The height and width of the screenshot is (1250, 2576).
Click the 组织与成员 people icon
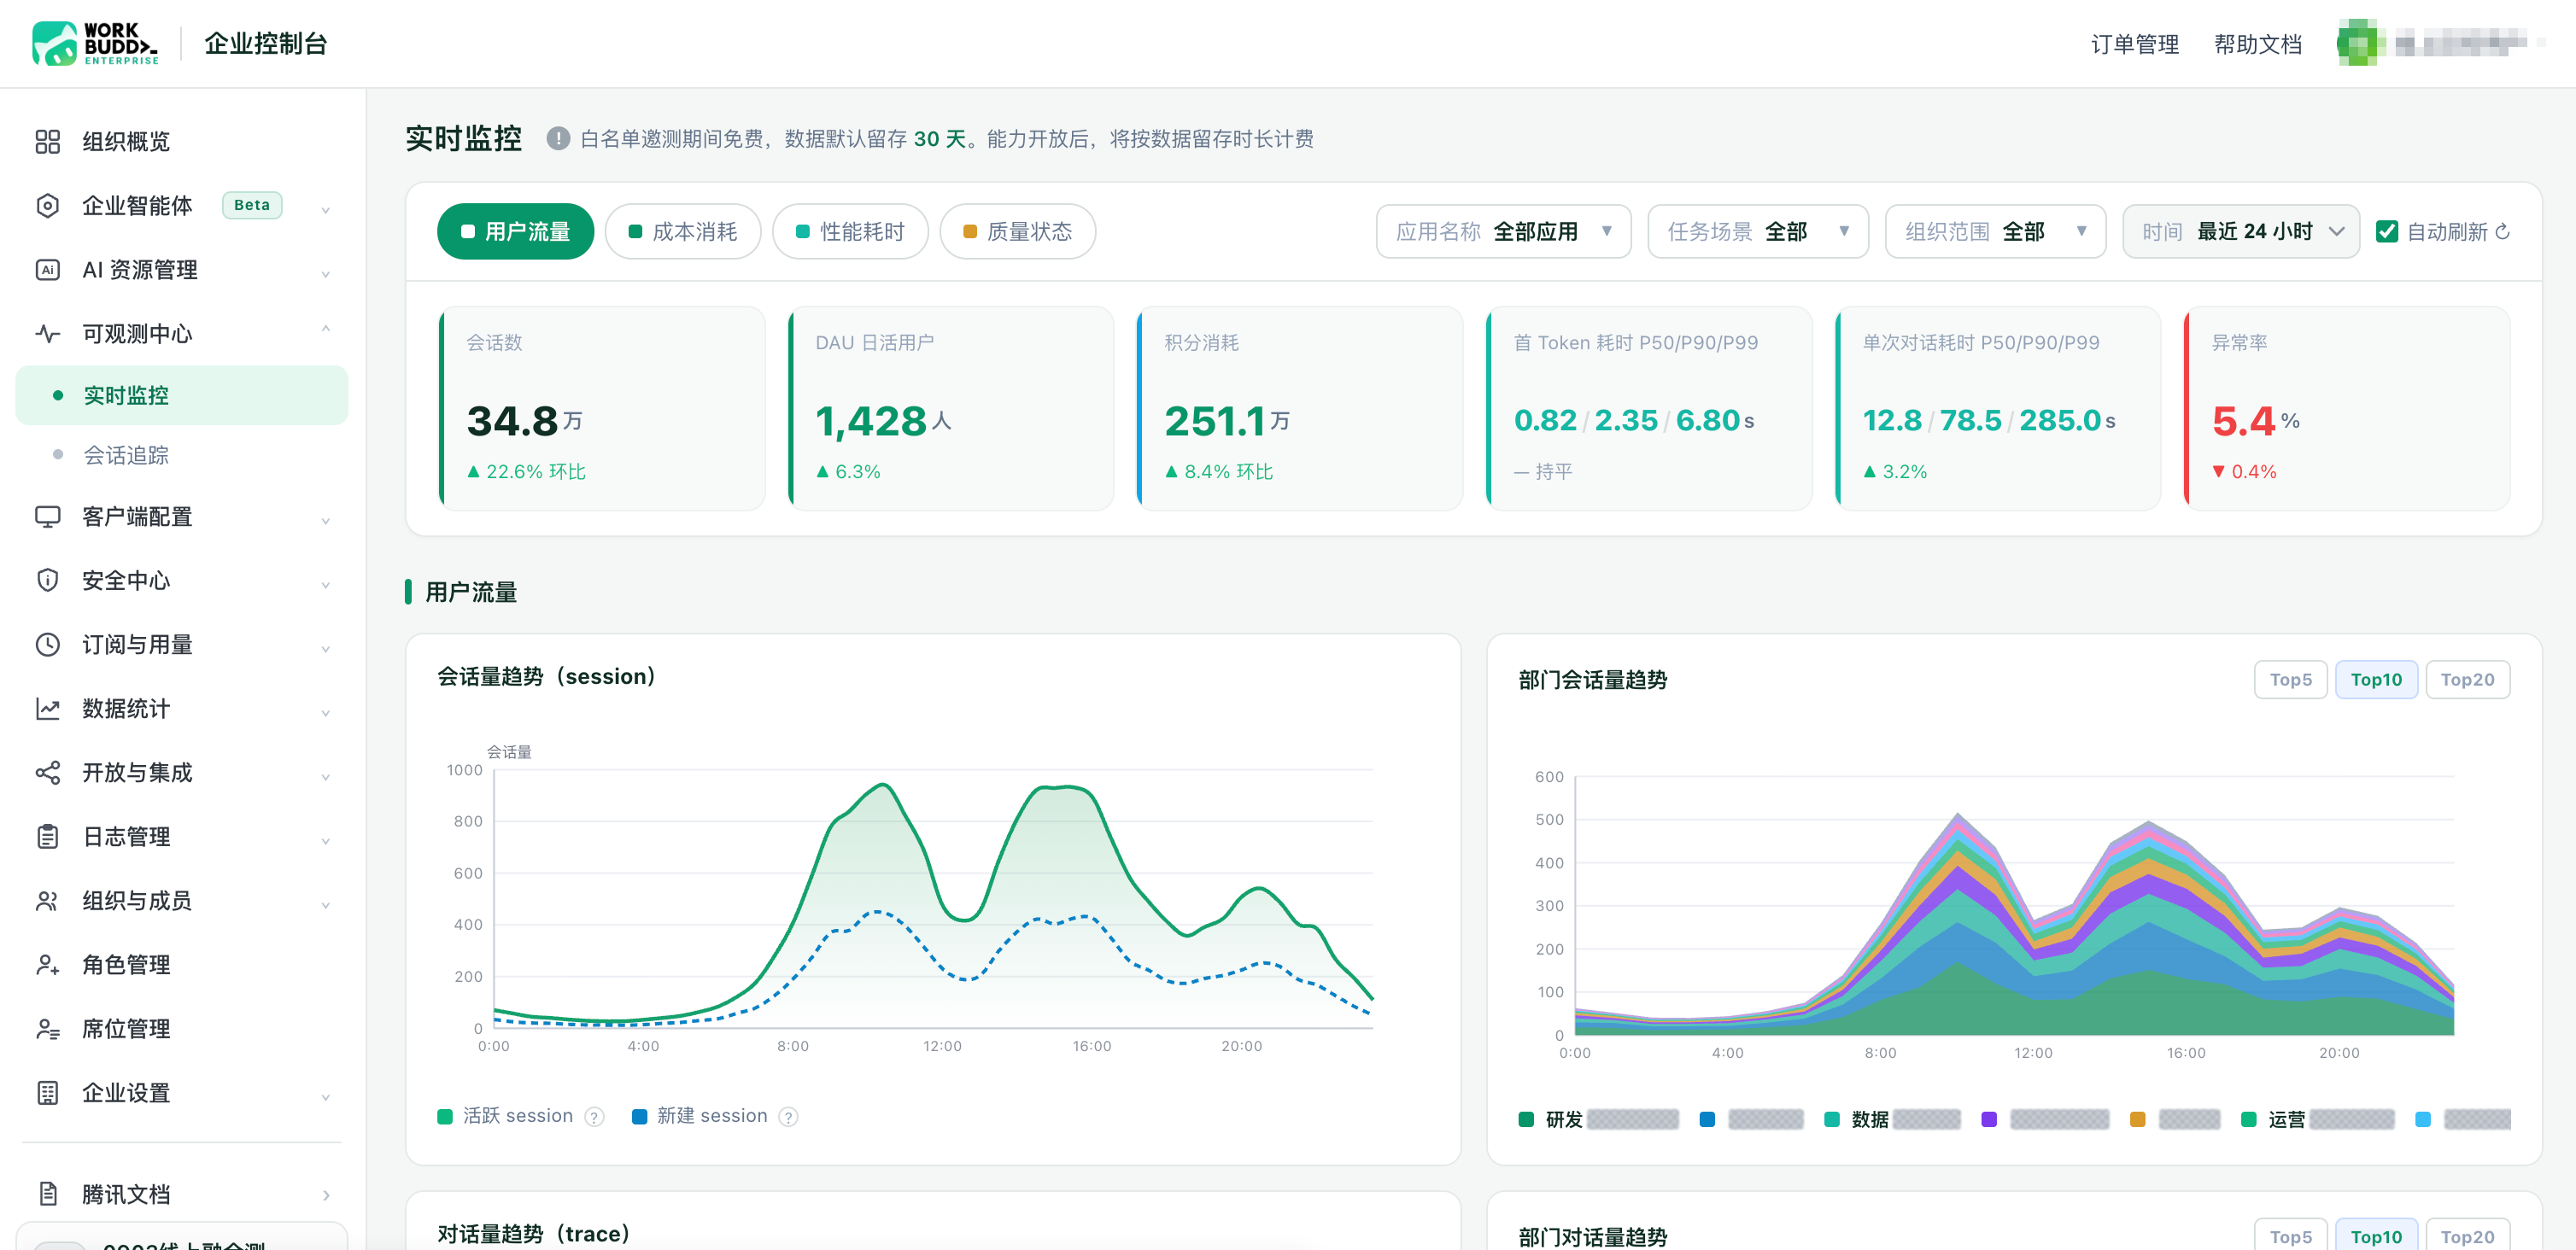(47, 901)
